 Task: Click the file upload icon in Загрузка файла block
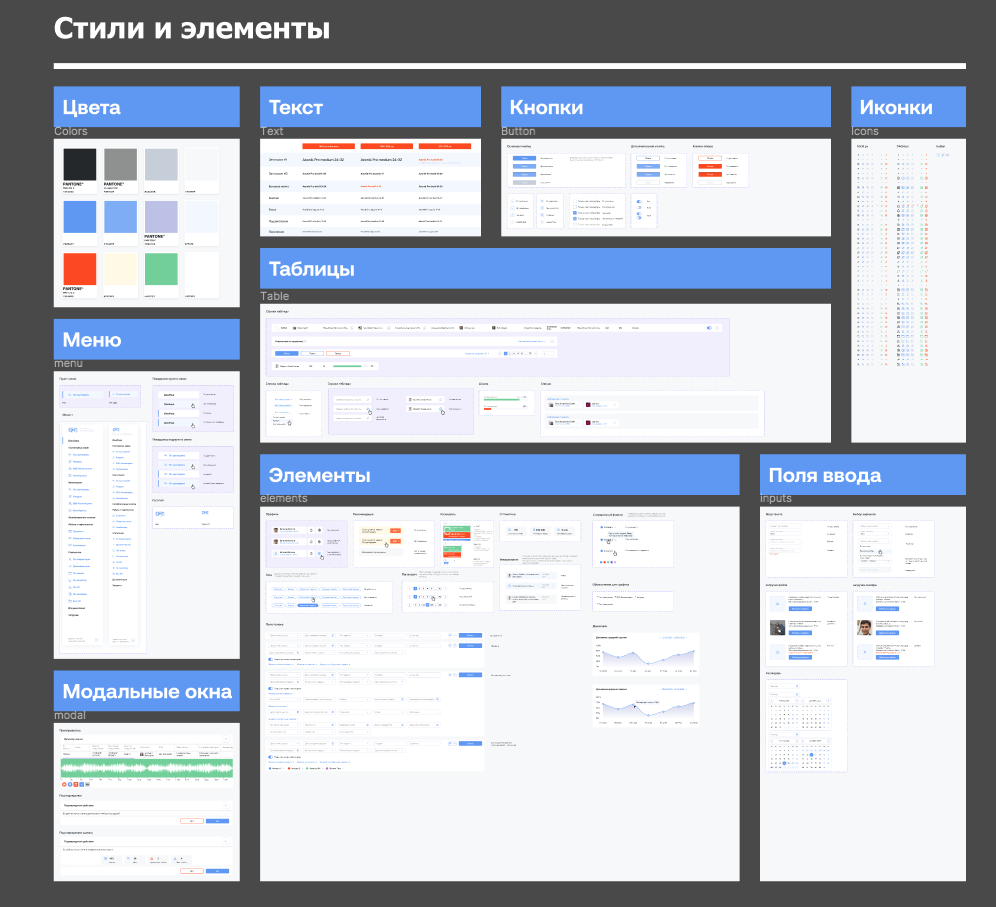click(x=777, y=603)
